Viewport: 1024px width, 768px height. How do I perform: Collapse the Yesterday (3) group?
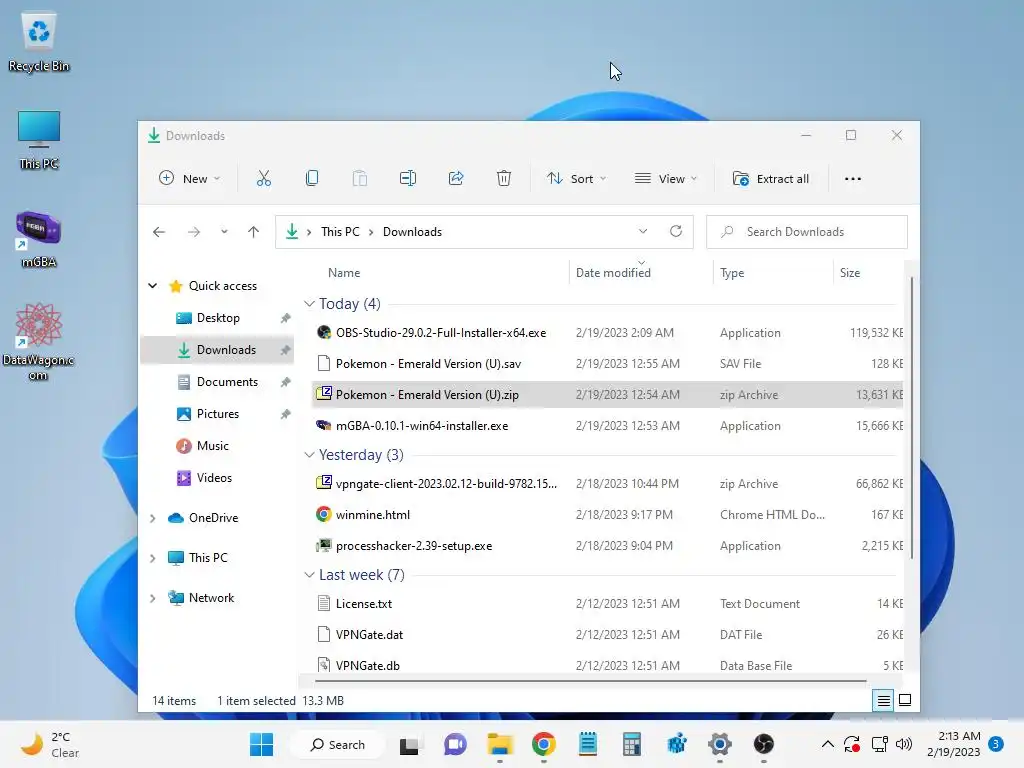[310, 455]
